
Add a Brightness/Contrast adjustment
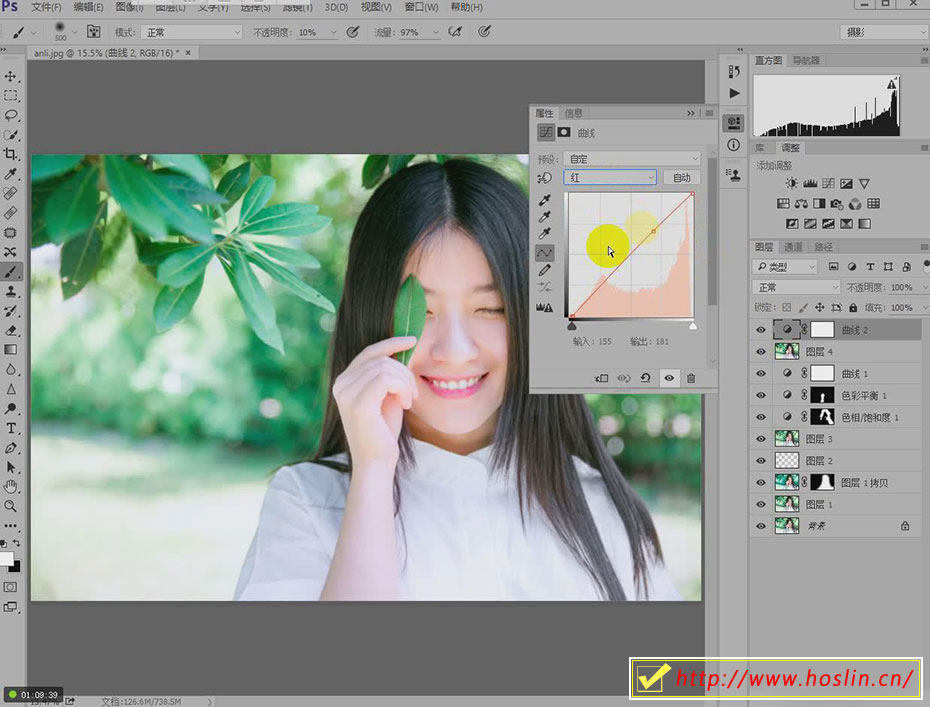(x=791, y=183)
